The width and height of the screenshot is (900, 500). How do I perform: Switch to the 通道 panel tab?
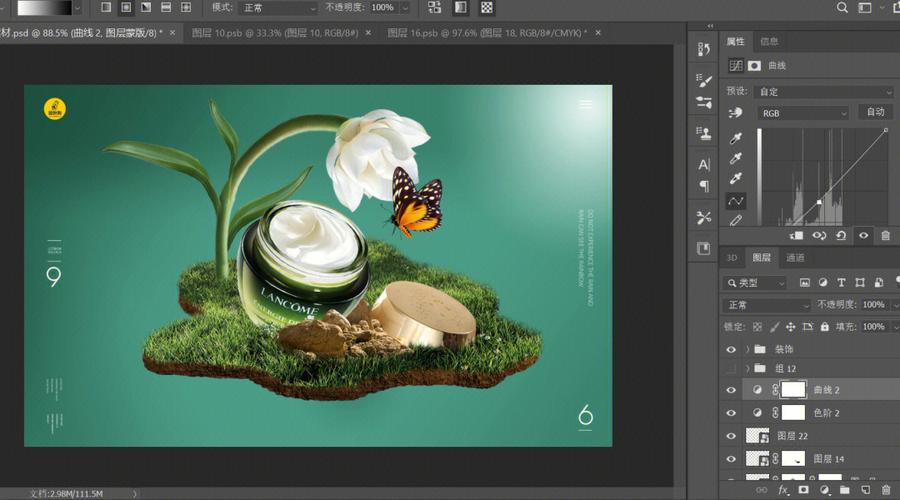click(x=795, y=258)
